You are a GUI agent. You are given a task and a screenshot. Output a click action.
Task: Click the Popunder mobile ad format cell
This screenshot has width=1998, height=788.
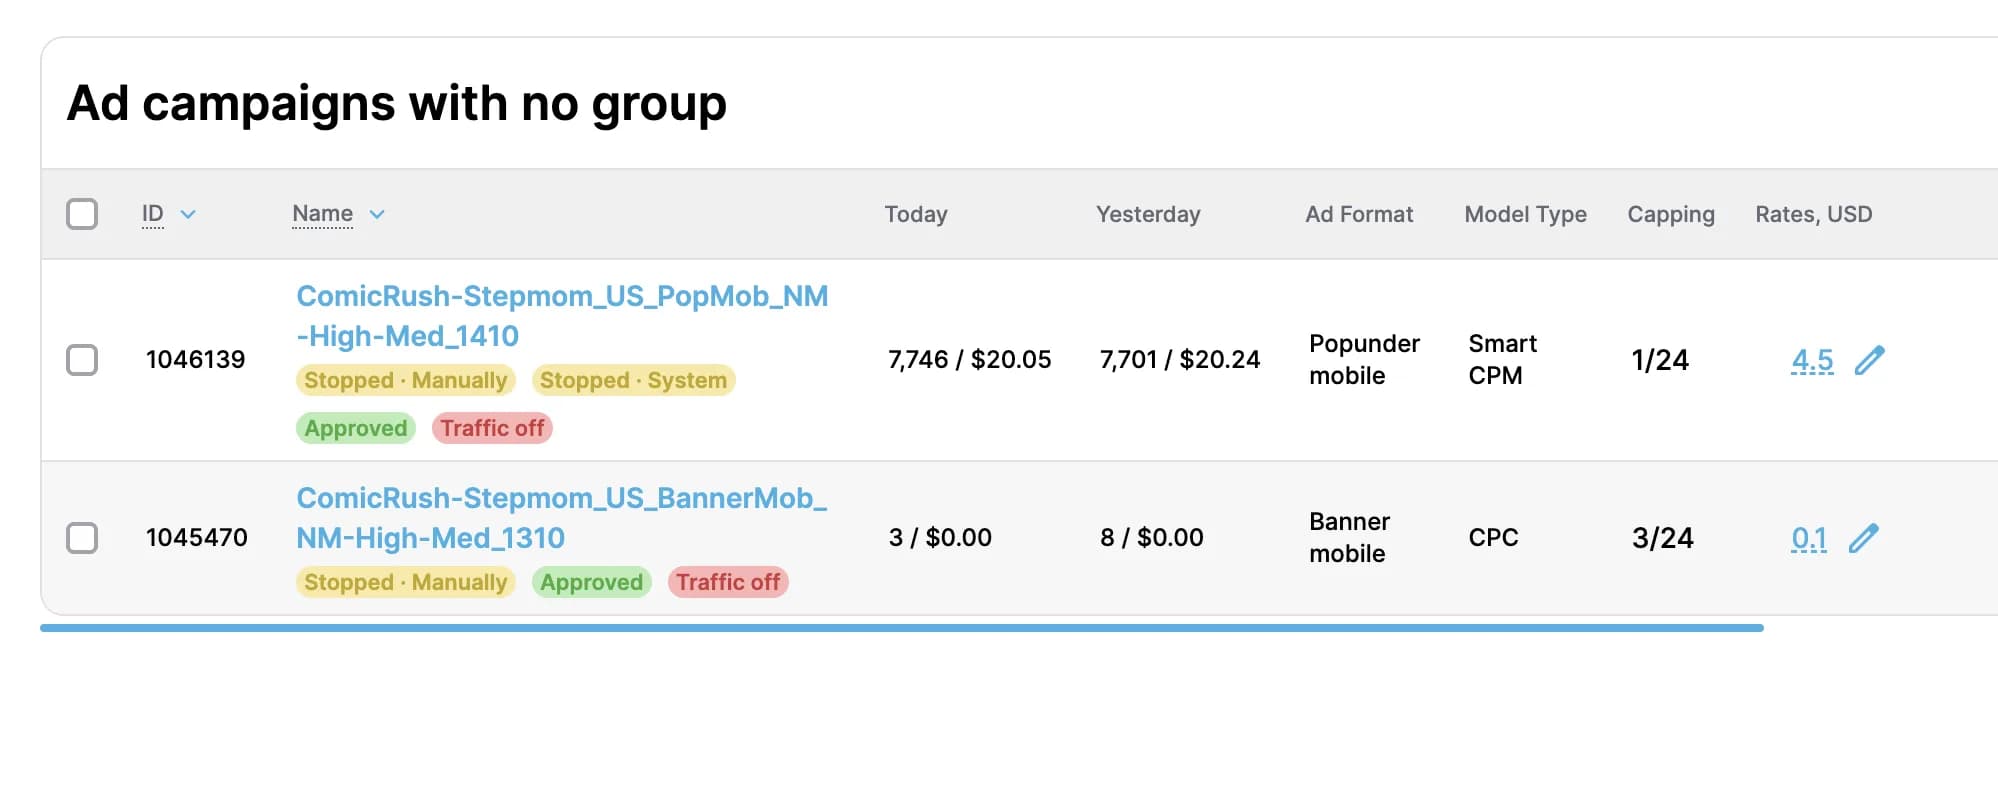coord(1364,360)
